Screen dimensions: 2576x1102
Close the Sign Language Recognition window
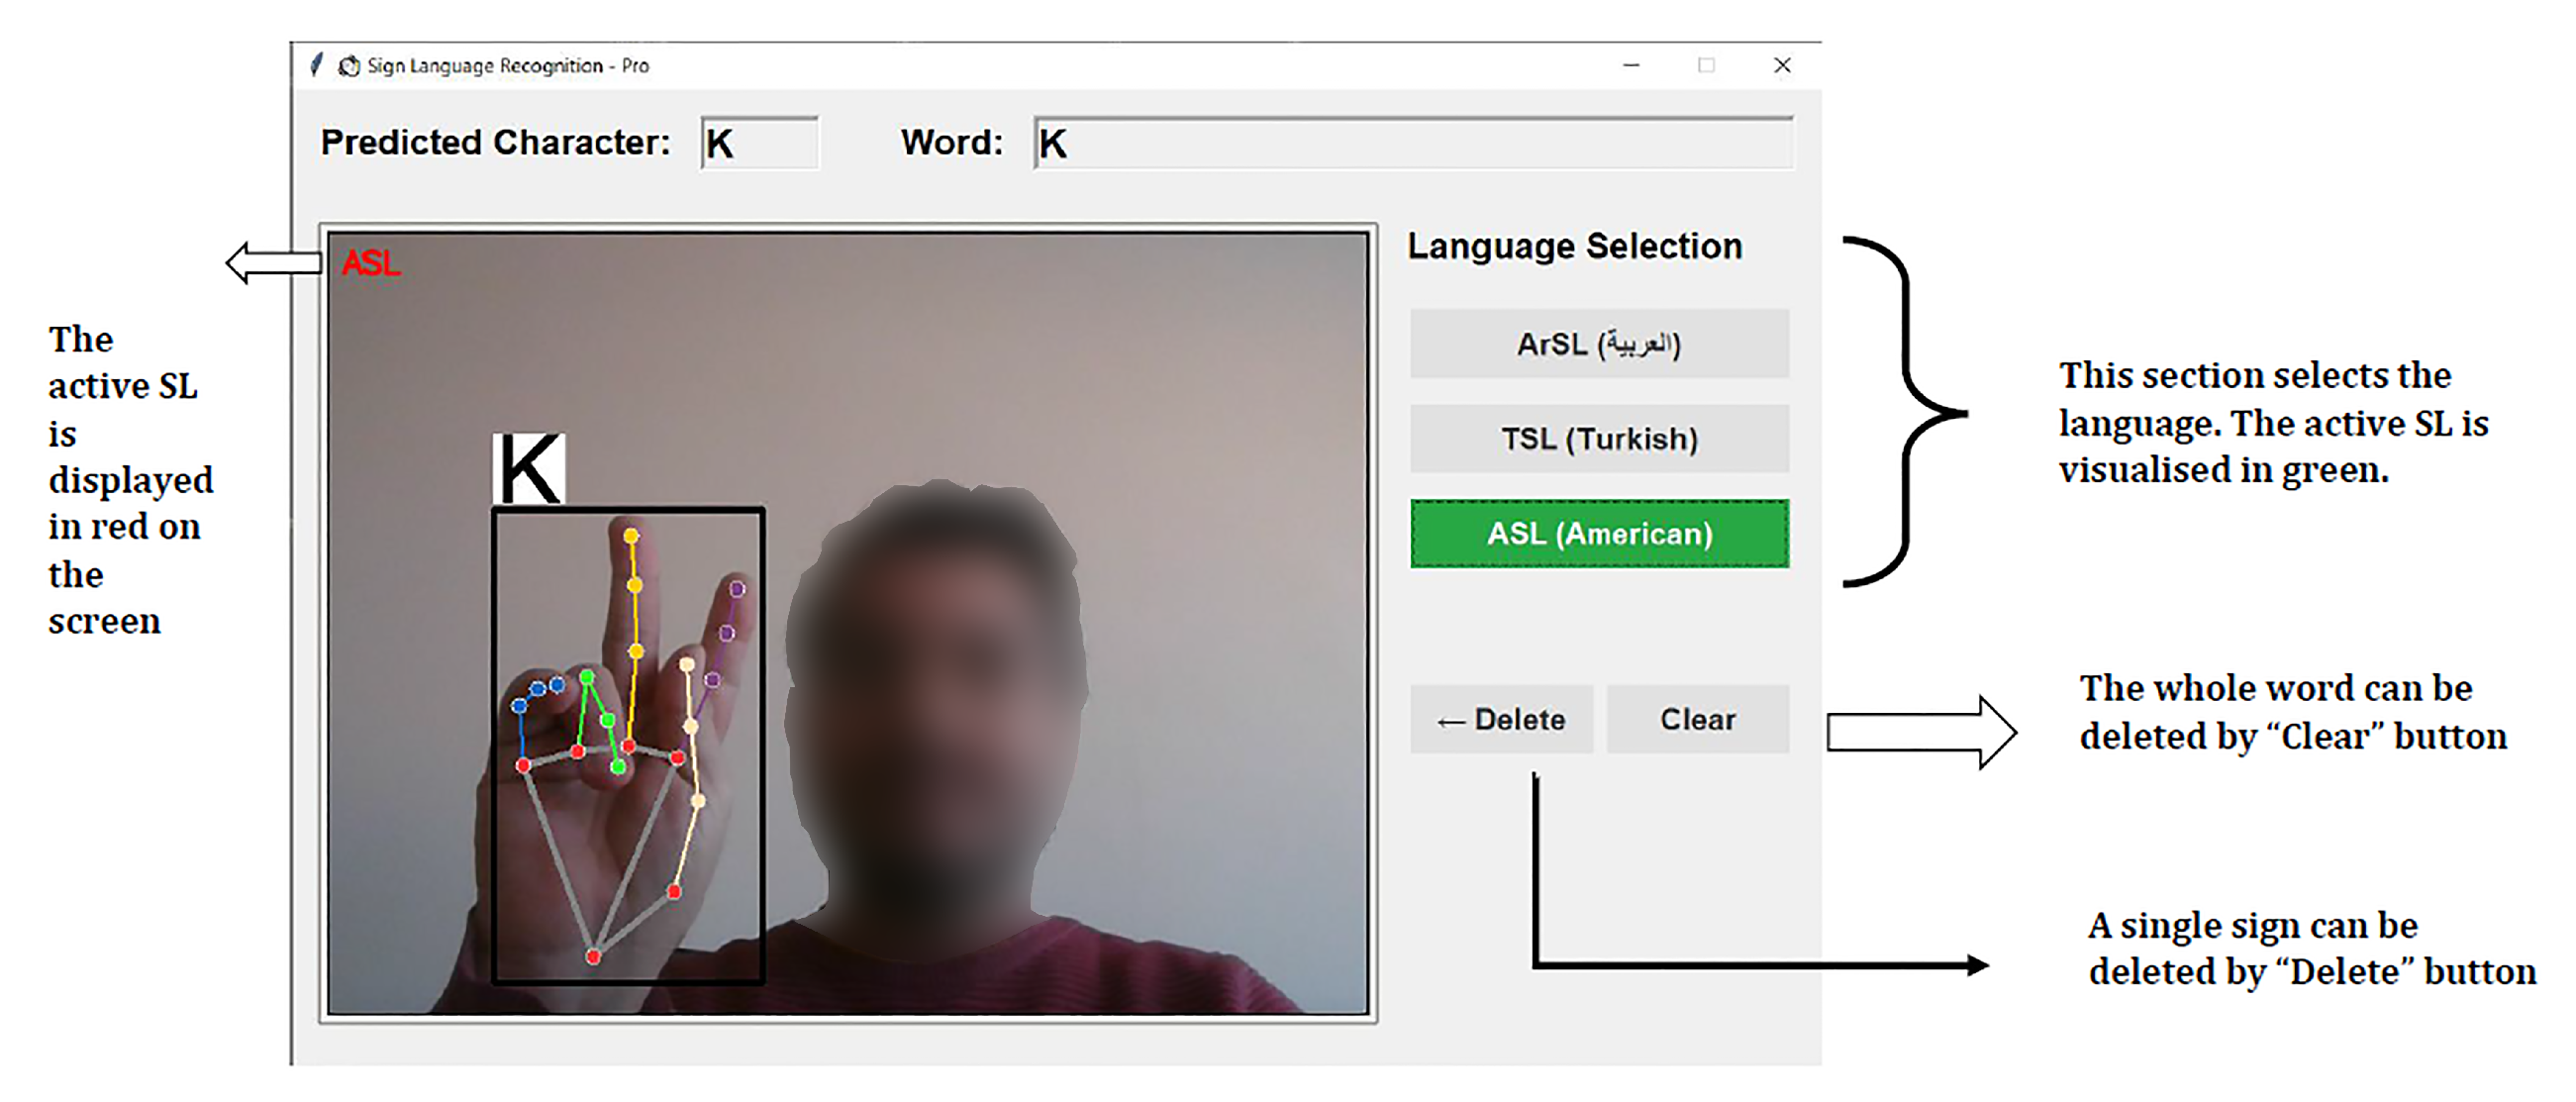pyautogui.click(x=1781, y=65)
